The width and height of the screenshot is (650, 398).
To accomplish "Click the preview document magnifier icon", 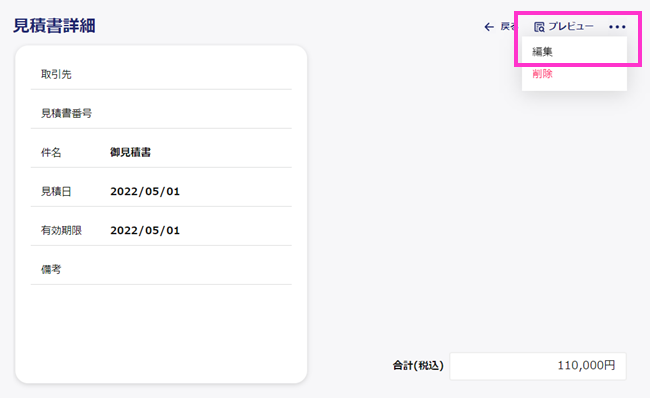I will point(539,27).
